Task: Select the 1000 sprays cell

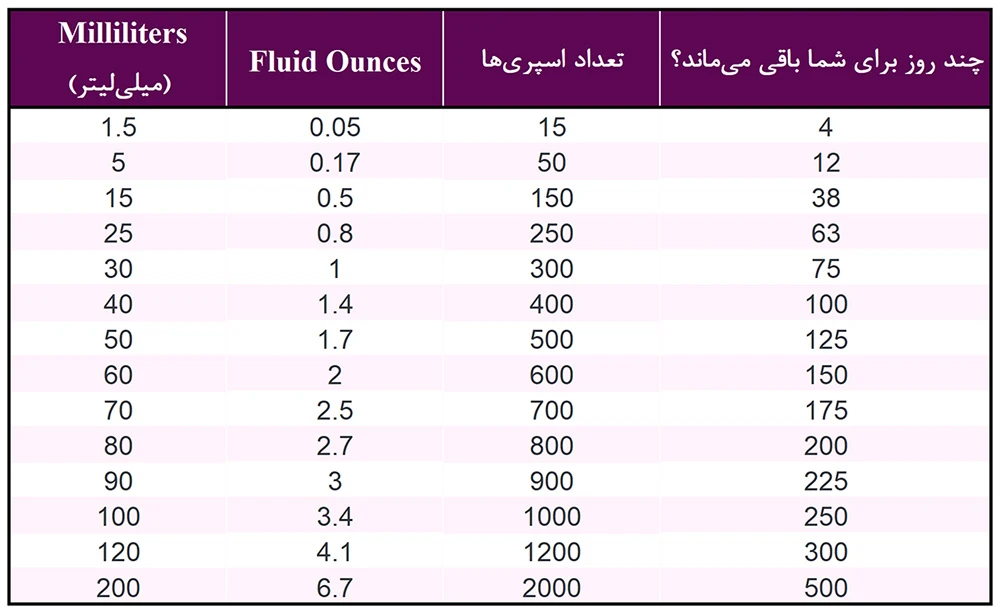Action: click(x=552, y=517)
